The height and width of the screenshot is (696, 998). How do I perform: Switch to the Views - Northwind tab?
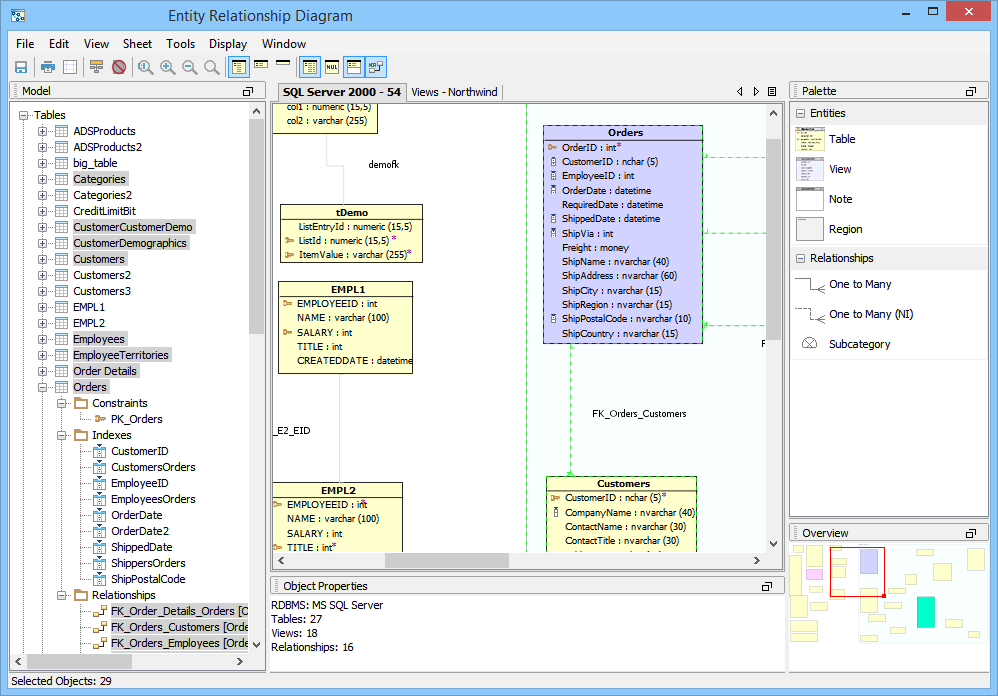[454, 92]
